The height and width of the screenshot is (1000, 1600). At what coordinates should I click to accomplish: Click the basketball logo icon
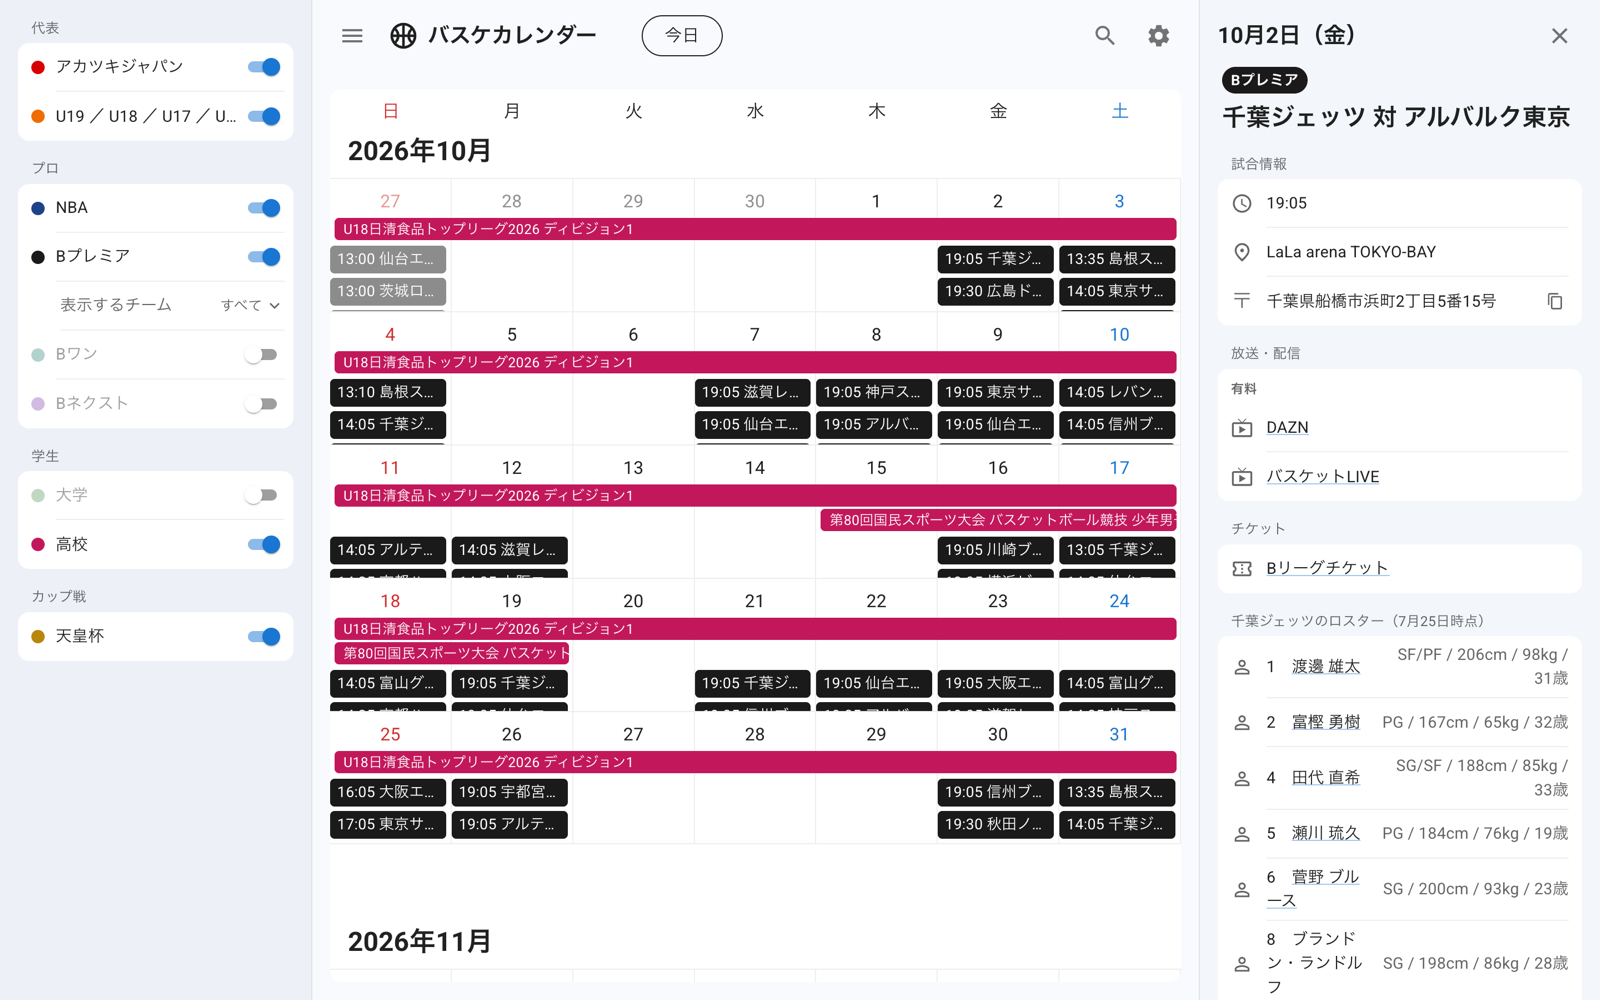[403, 36]
